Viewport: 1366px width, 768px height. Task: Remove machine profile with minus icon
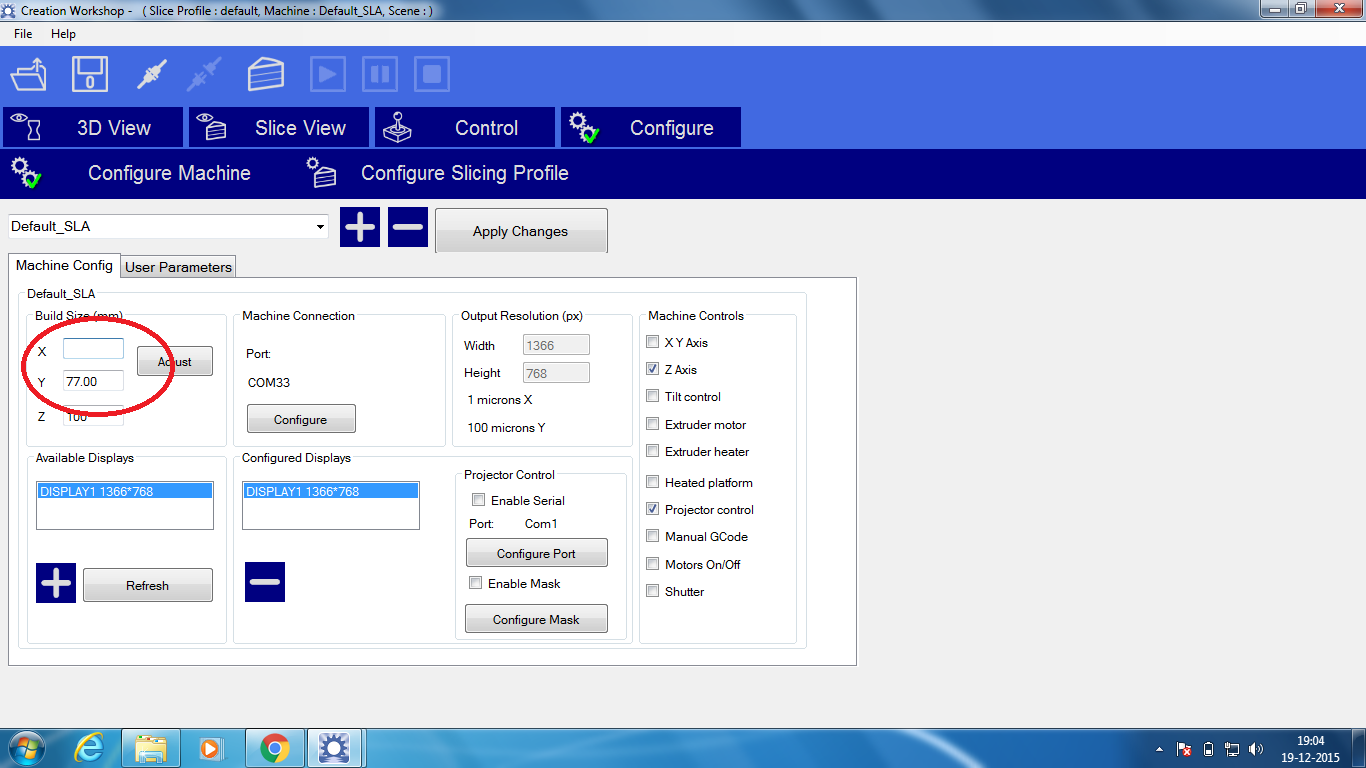(408, 227)
